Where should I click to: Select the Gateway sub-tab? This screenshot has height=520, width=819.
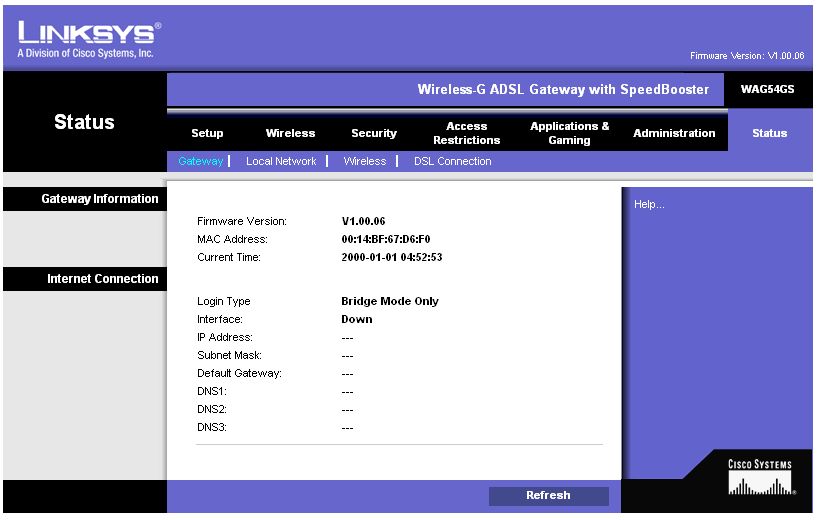click(x=201, y=161)
